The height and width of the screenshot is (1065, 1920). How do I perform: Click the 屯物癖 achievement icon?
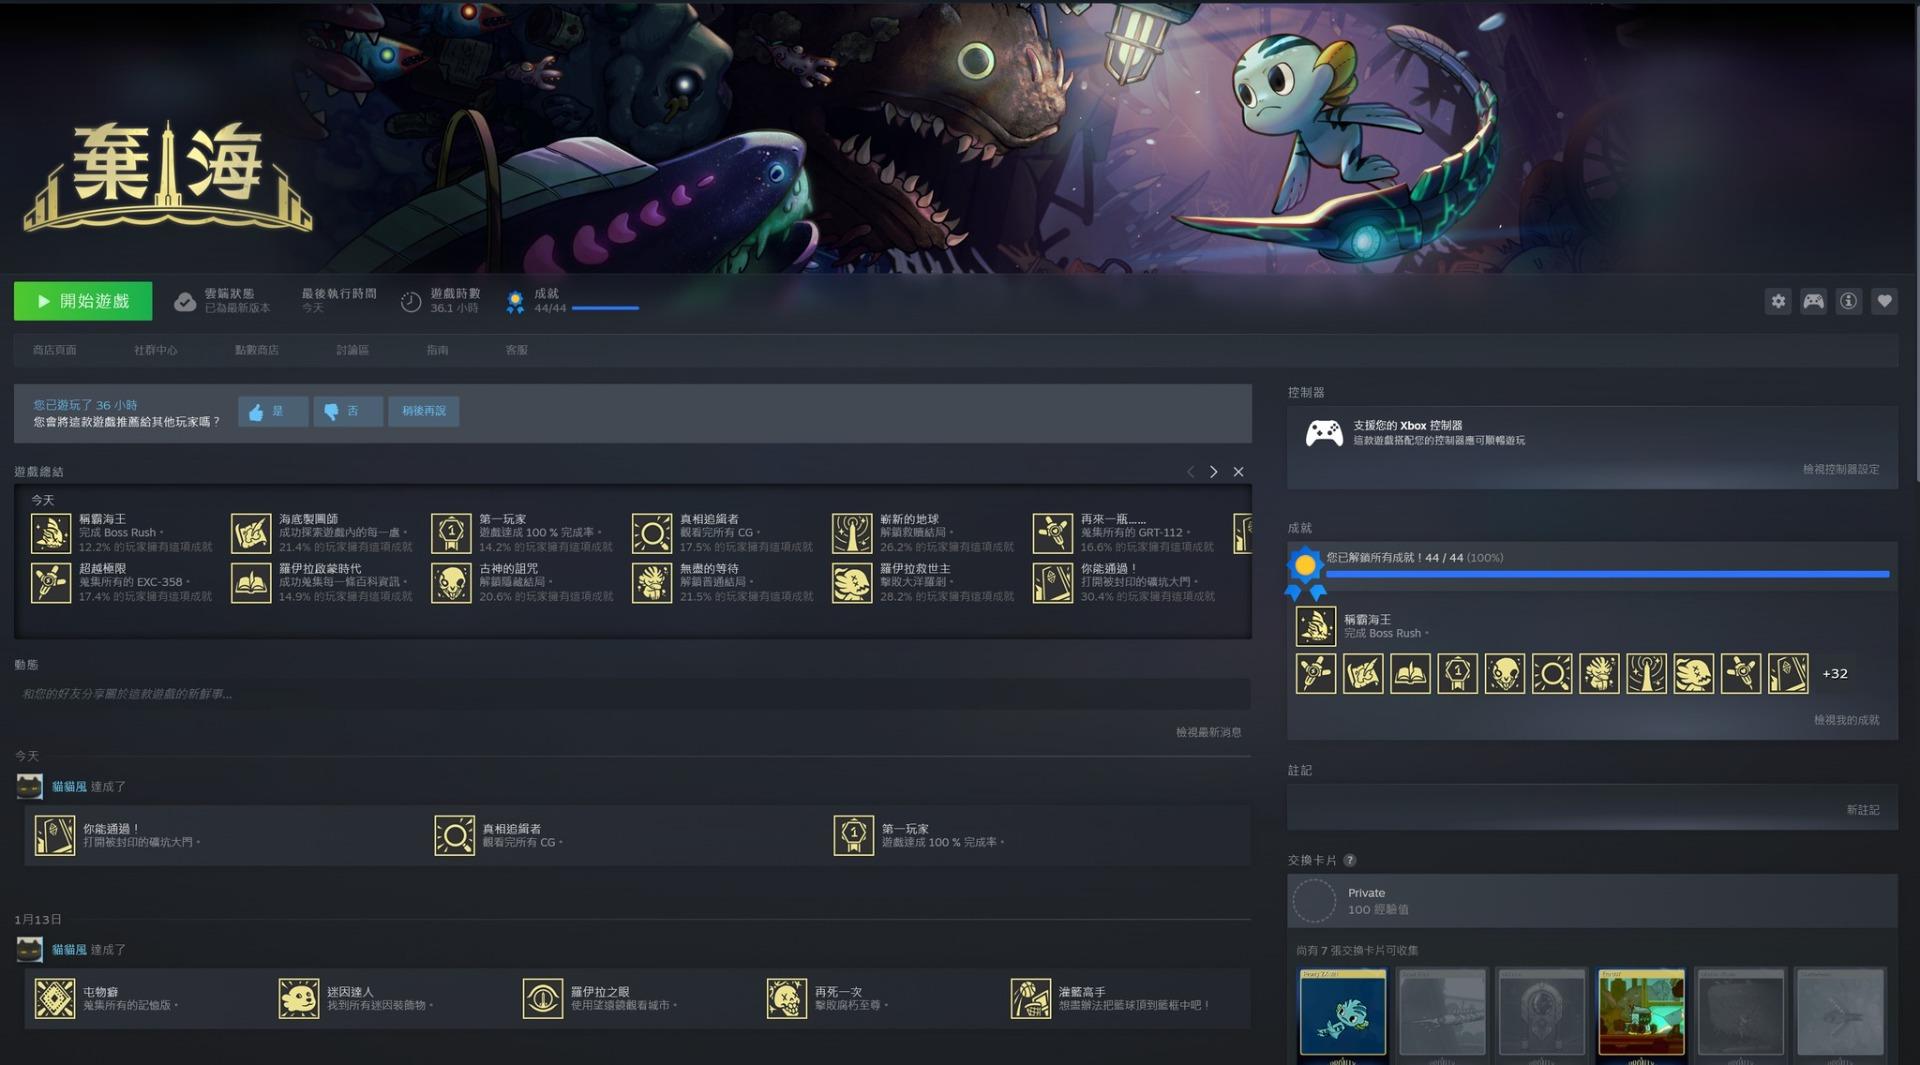point(55,998)
